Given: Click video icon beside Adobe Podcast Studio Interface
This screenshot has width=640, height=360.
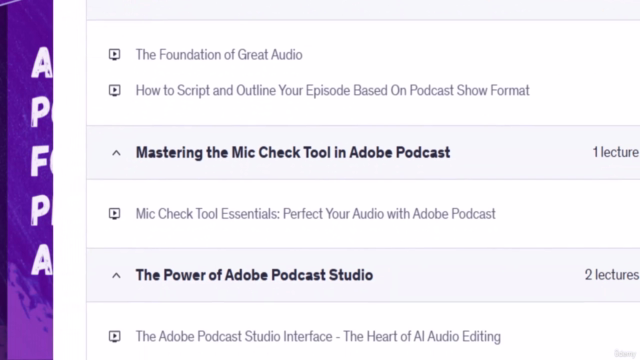Looking at the screenshot, I should coord(115,336).
